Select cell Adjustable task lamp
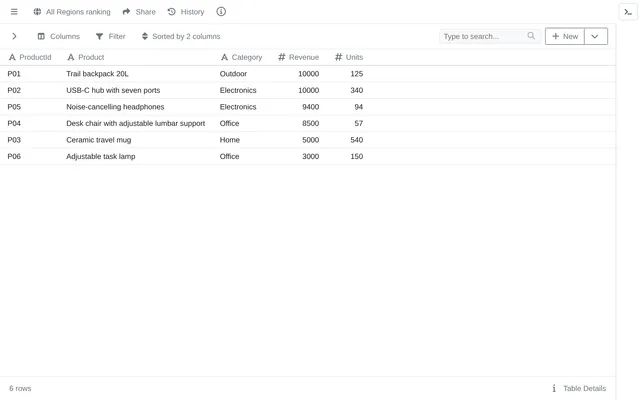The height and width of the screenshot is (400, 640). pyautogui.click(x=100, y=156)
